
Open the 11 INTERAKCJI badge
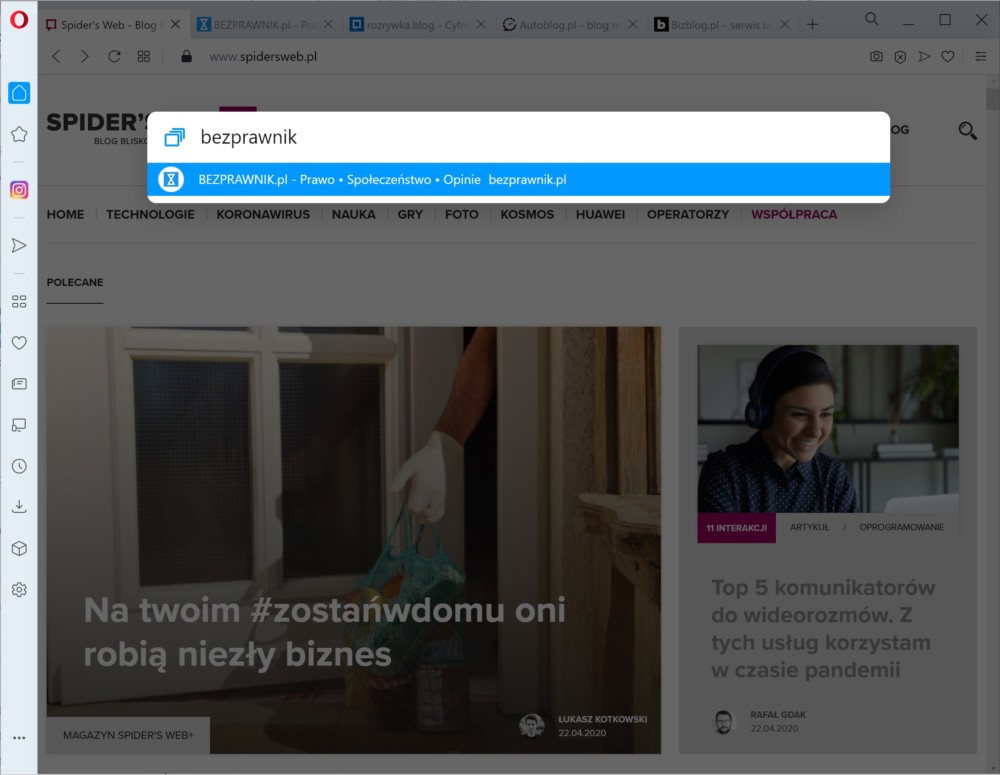pos(737,528)
